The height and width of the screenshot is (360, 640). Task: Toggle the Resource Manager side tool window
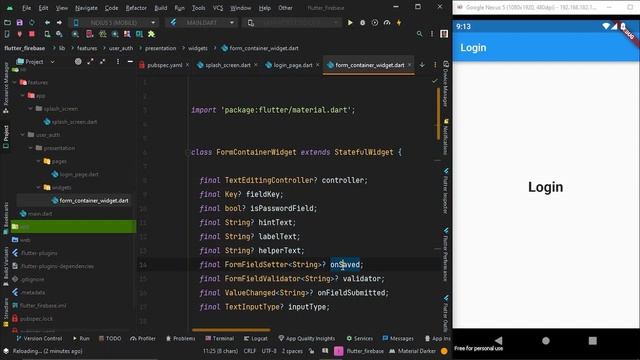[x=6, y=88]
